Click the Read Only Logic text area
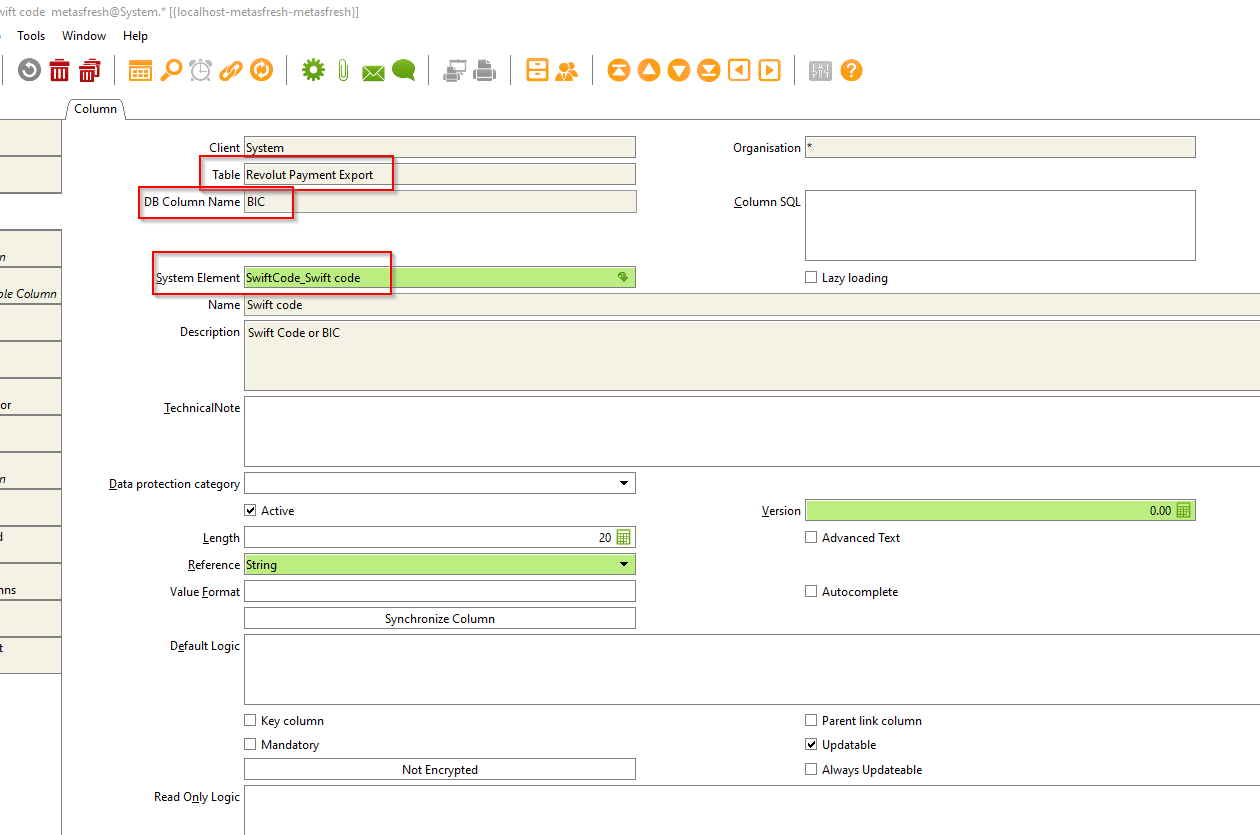The image size is (1260, 835). [752, 810]
